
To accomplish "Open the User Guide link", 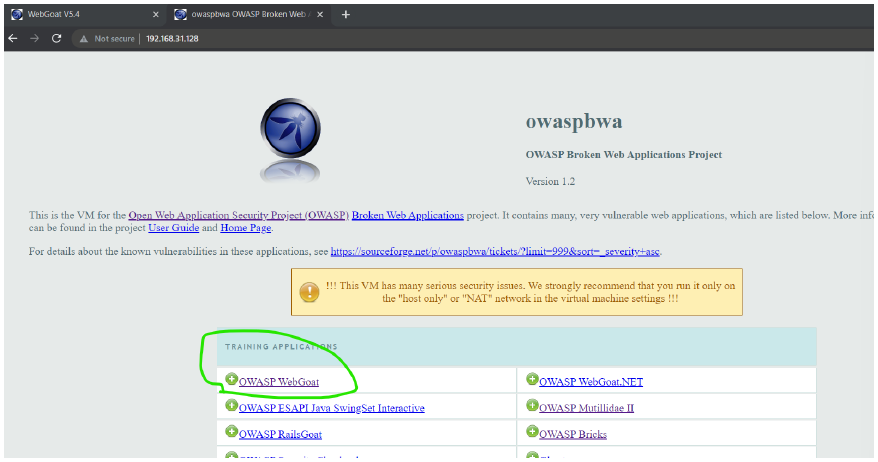I will 174,228.
